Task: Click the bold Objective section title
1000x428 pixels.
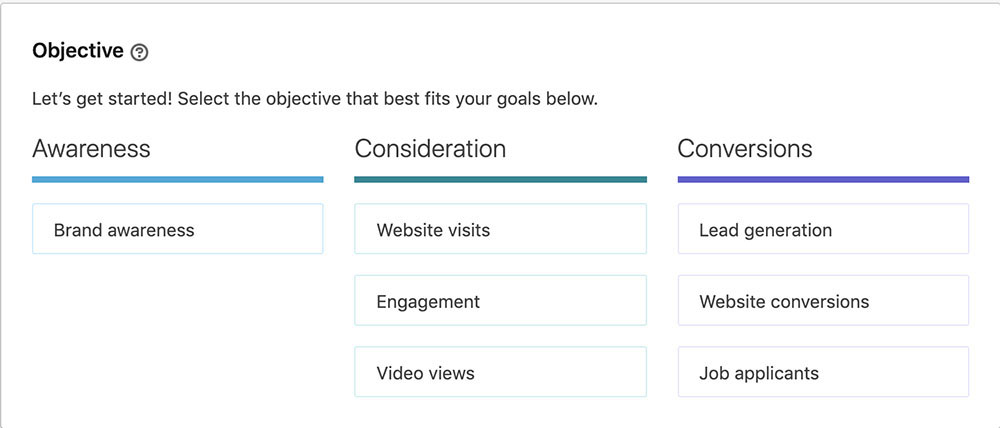Action: [x=78, y=51]
